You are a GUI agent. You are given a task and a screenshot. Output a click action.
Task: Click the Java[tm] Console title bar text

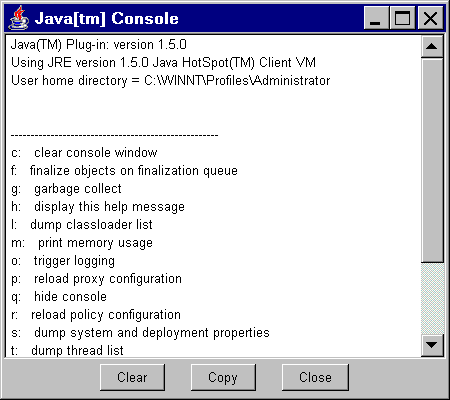[107, 19]
